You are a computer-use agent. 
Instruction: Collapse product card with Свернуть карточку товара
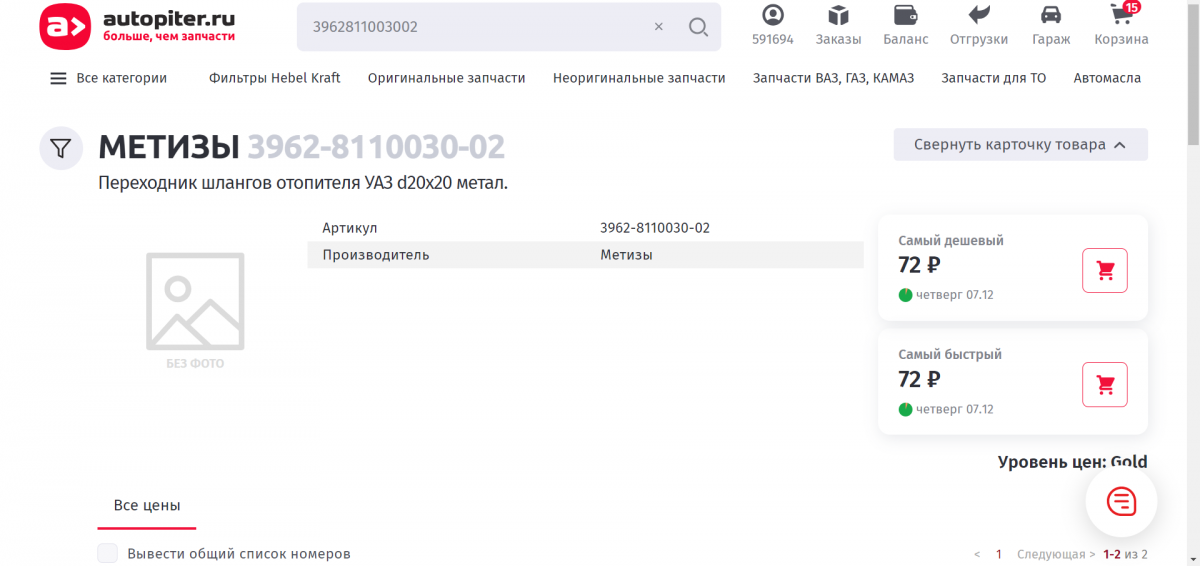pos(1020,145)
